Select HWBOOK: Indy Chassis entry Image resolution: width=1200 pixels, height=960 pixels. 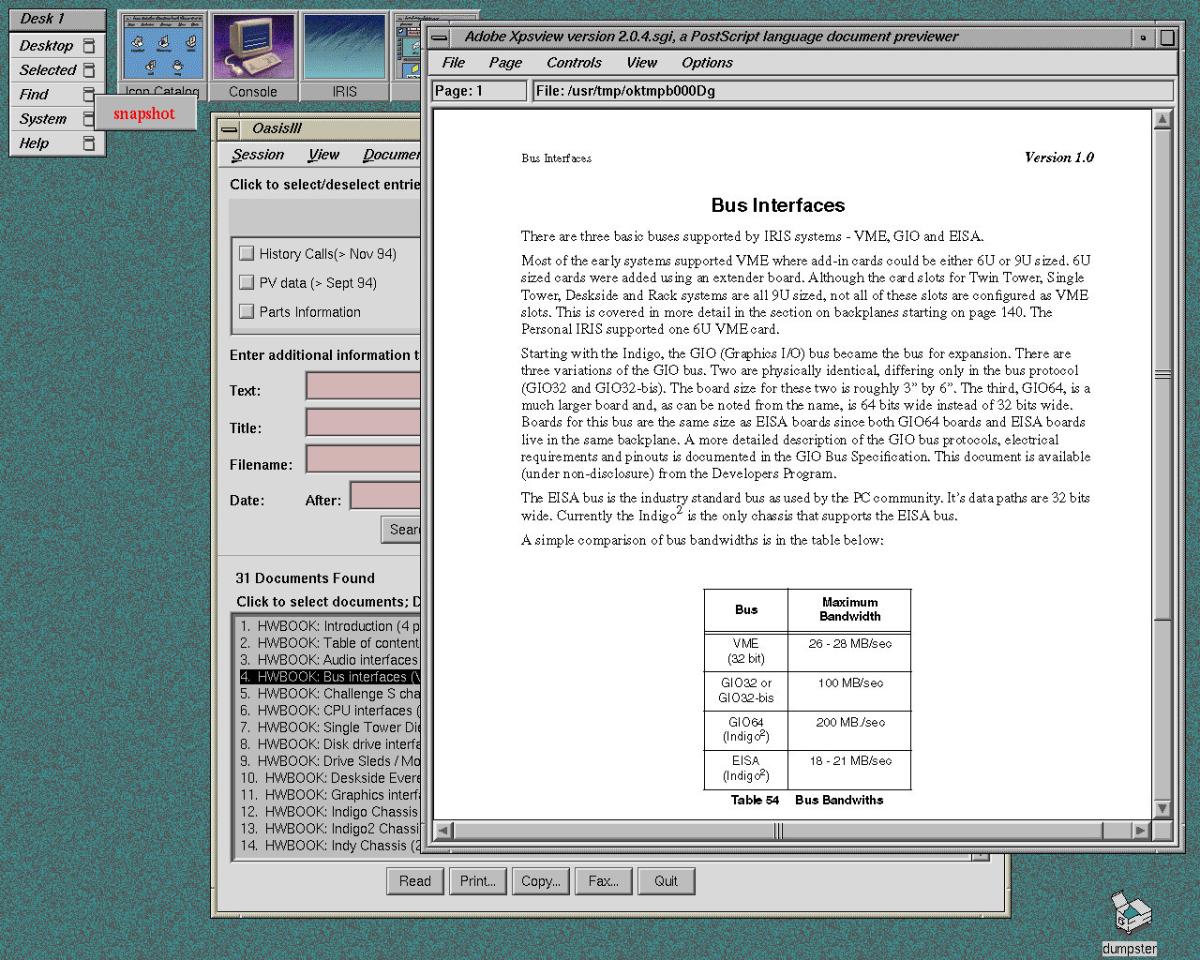click(330, 846)
